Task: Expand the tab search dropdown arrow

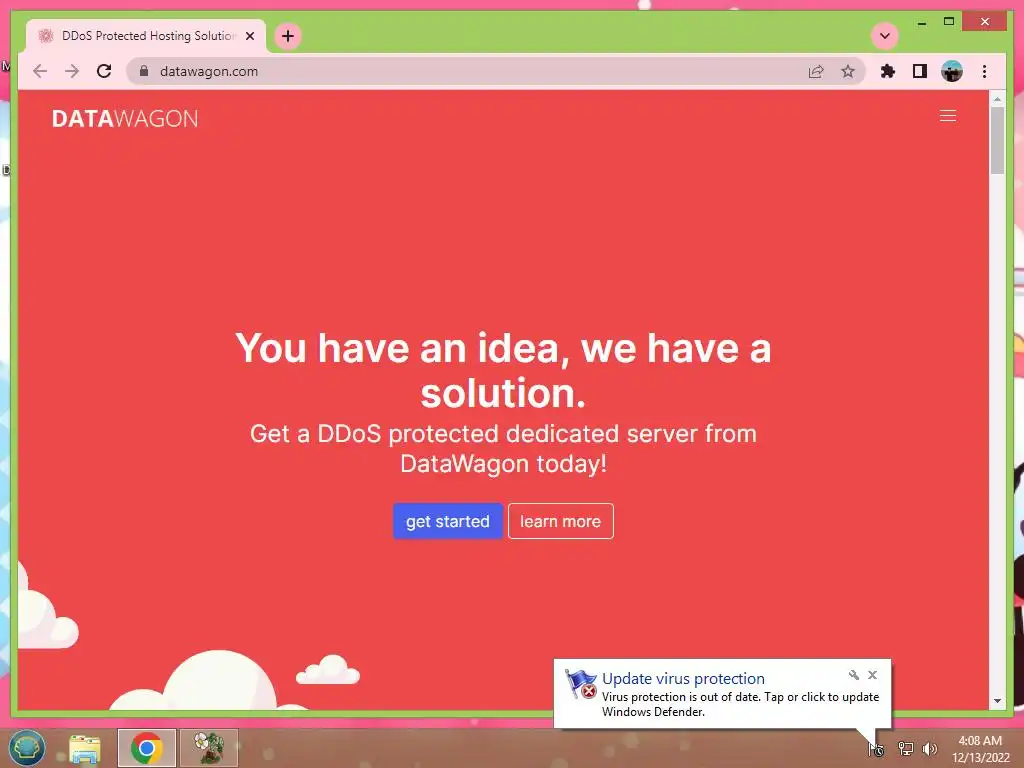Action: tap(885, 36)
